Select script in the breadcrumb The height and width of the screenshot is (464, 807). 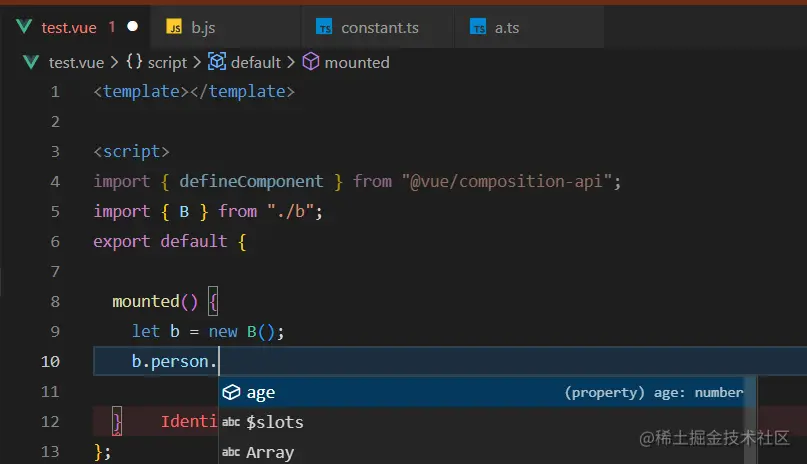coord(167,63)
